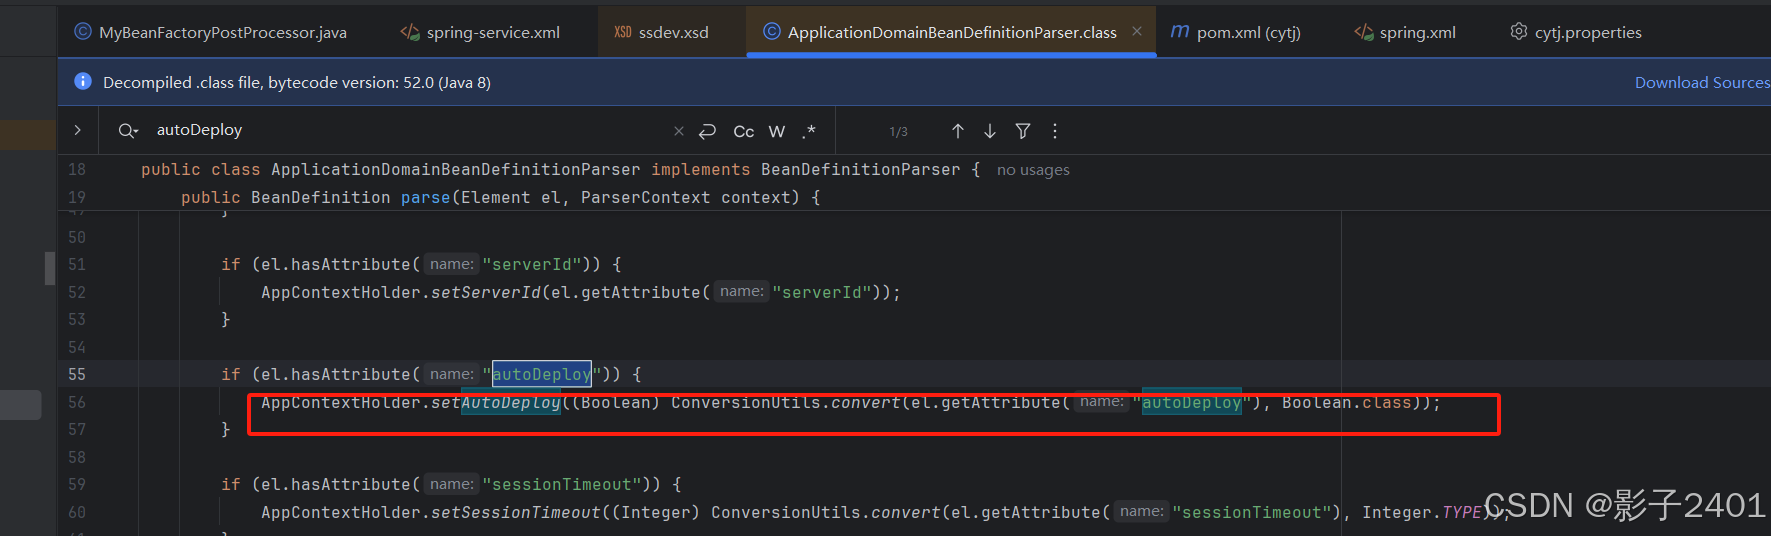Click setAutoDeploy method on line 56
1771x536 pixels.
point(496,402)
